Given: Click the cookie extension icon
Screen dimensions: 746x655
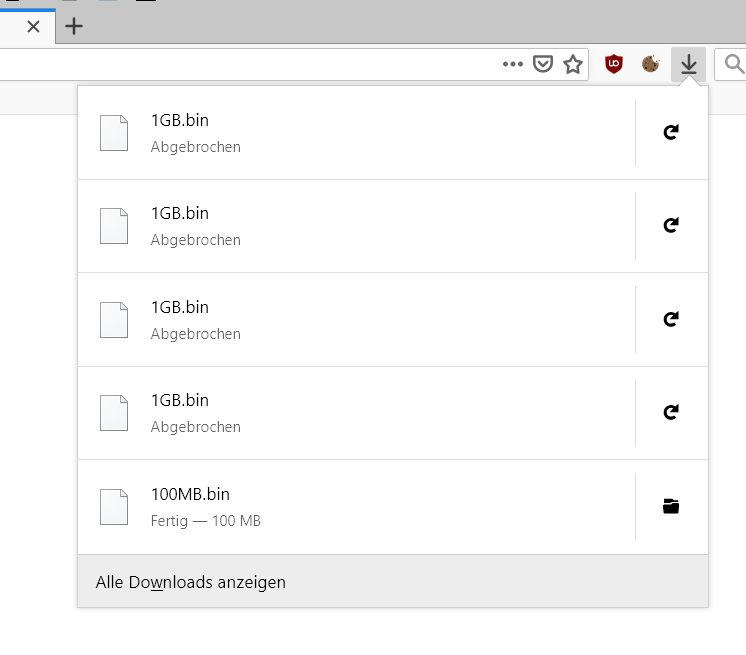Looking at the screenshot, I should [x=651, y=65].
